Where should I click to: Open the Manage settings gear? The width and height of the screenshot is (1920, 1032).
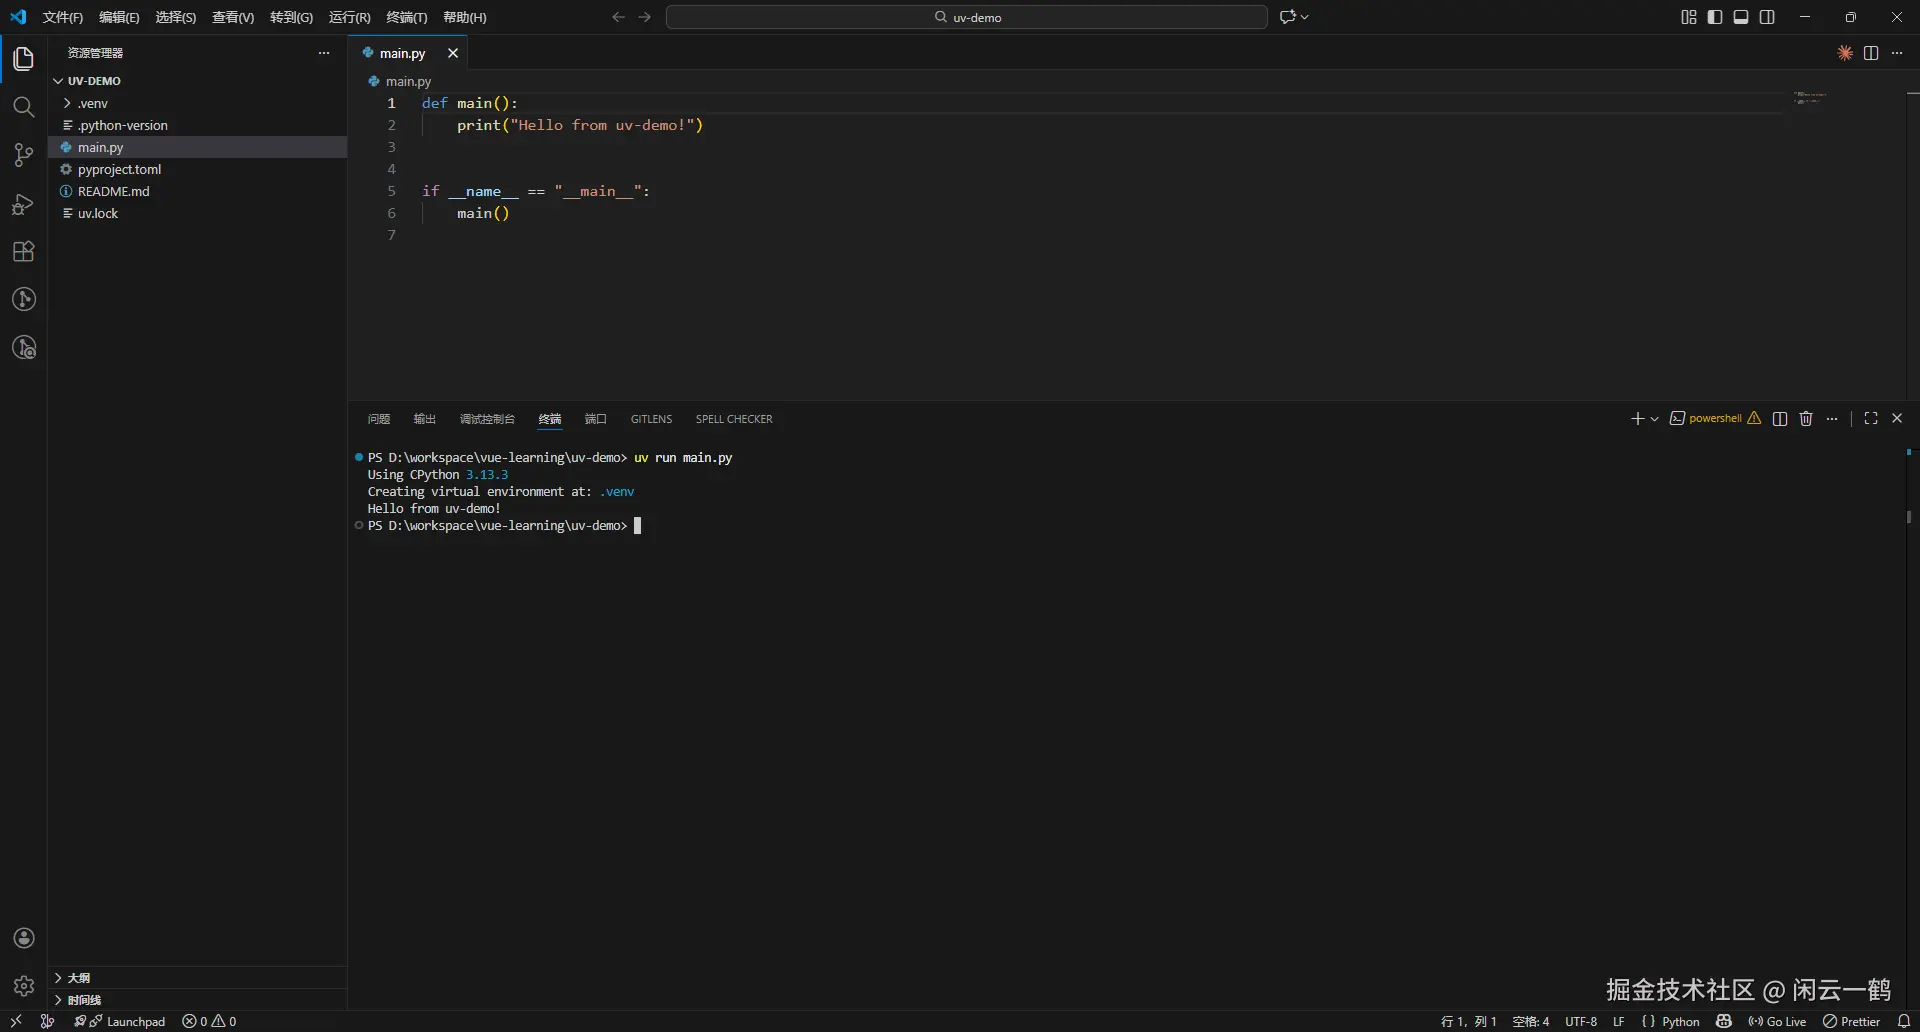tap(24, 986)
